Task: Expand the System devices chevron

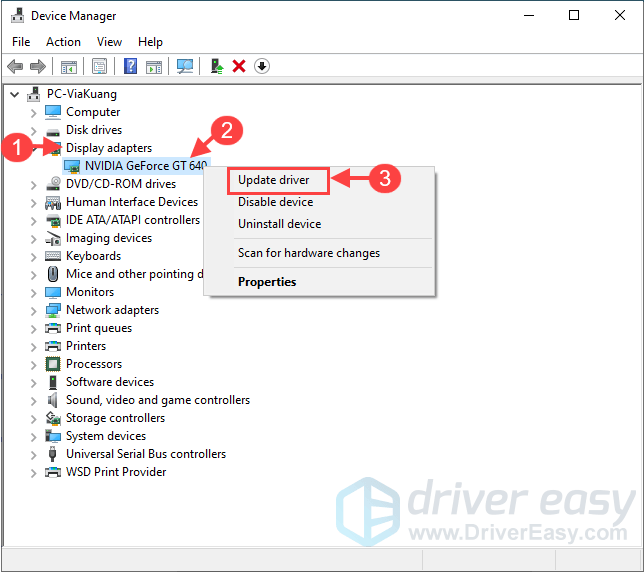Action: (34, 437)
